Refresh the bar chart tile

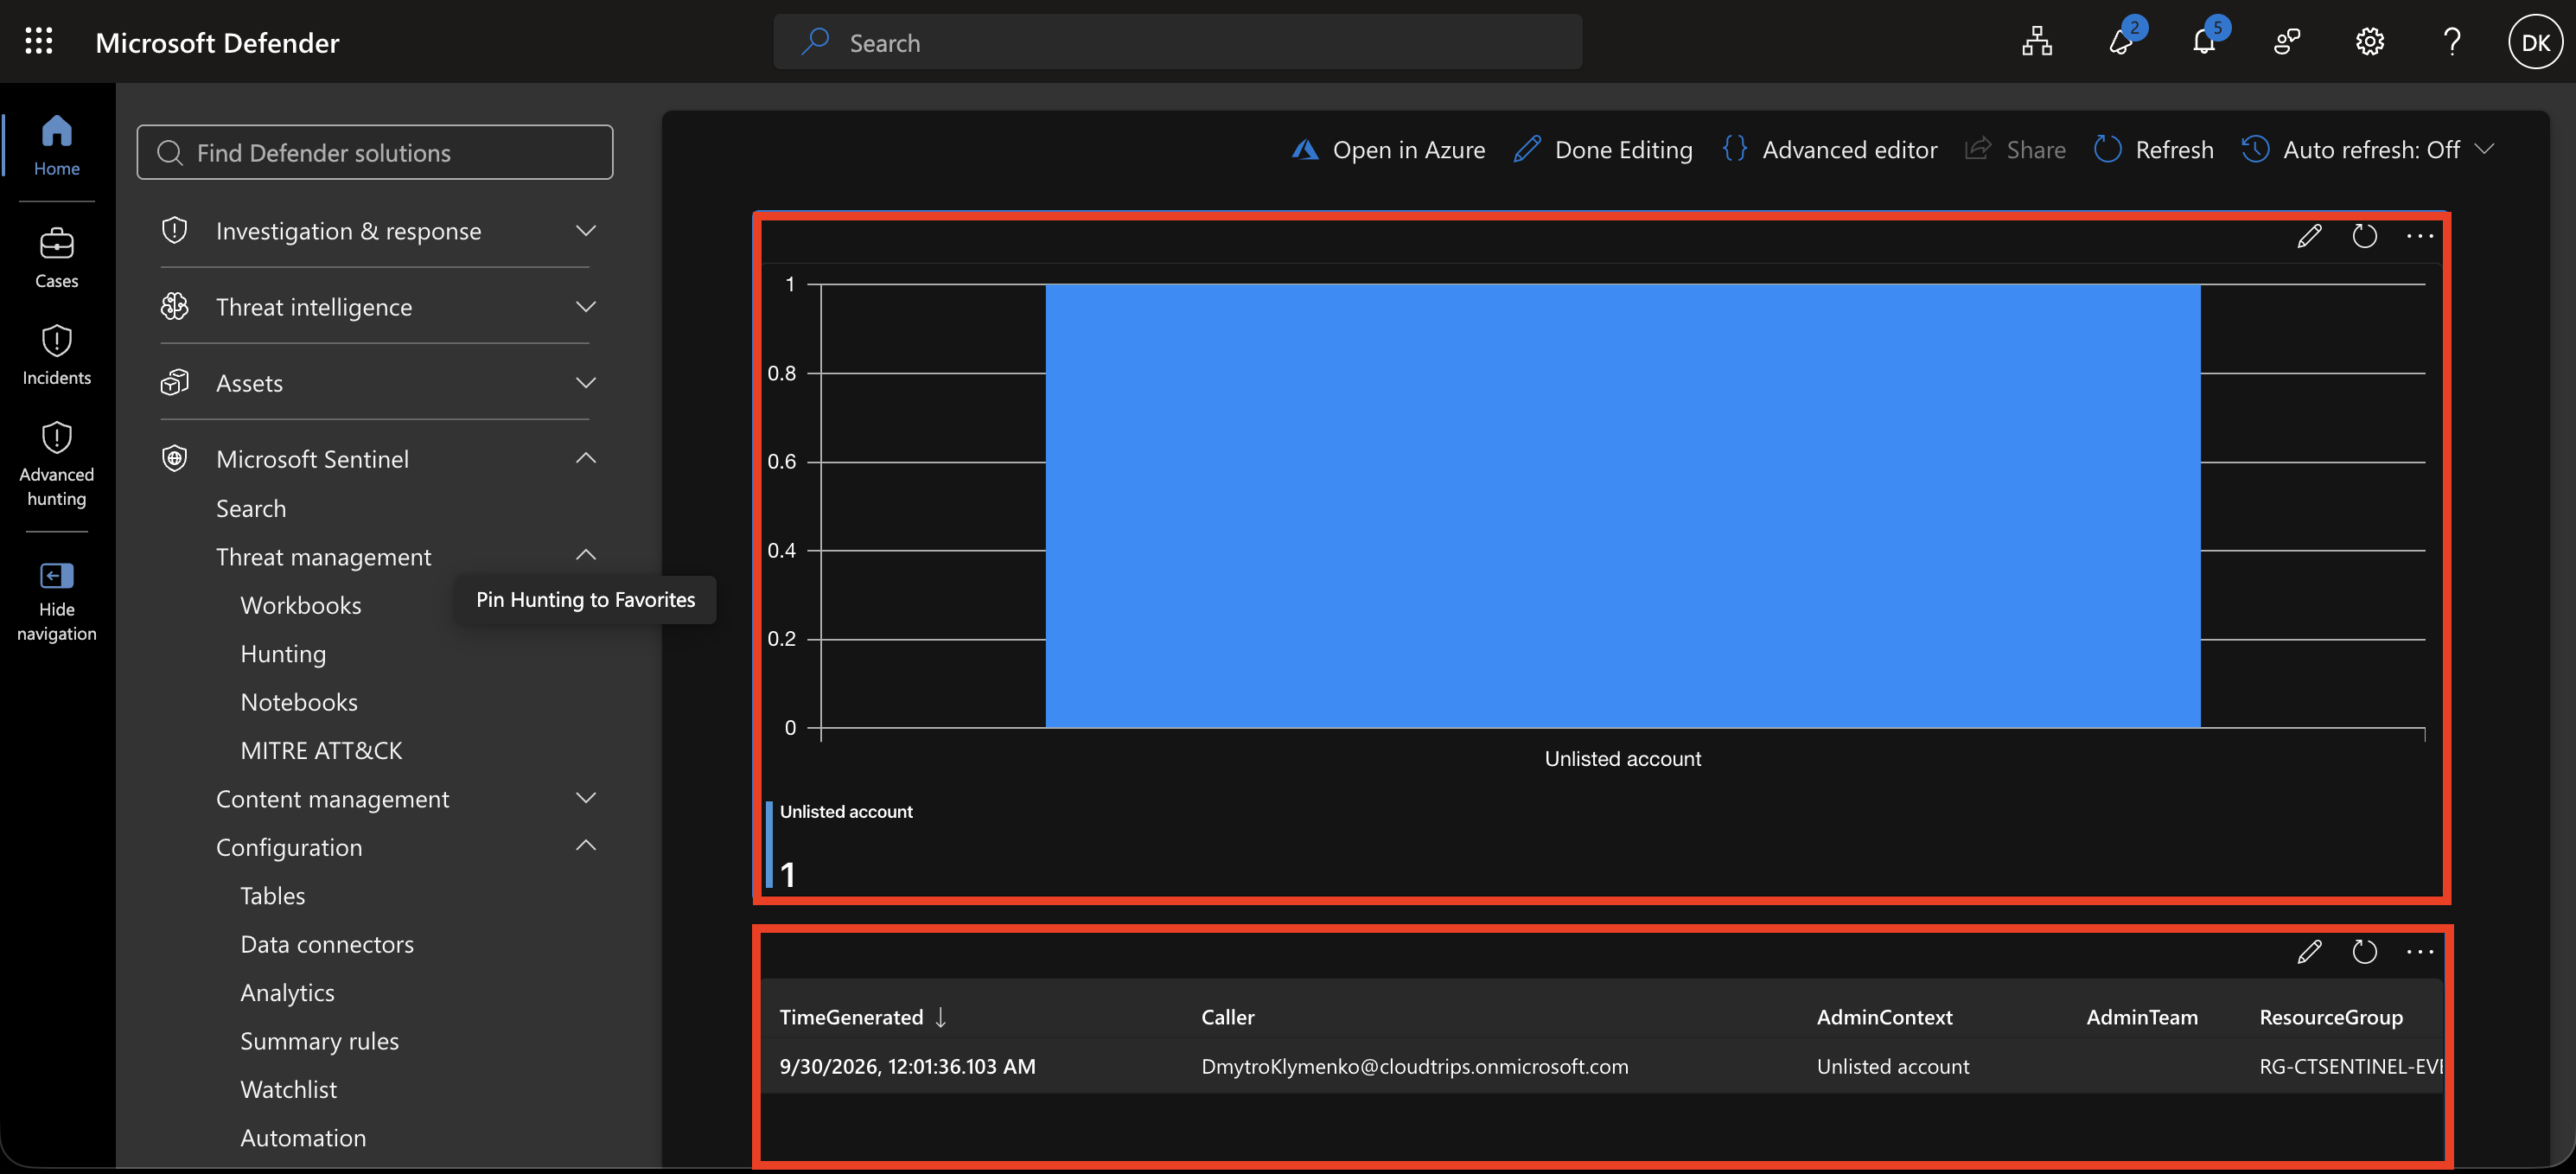(2364, 236)
